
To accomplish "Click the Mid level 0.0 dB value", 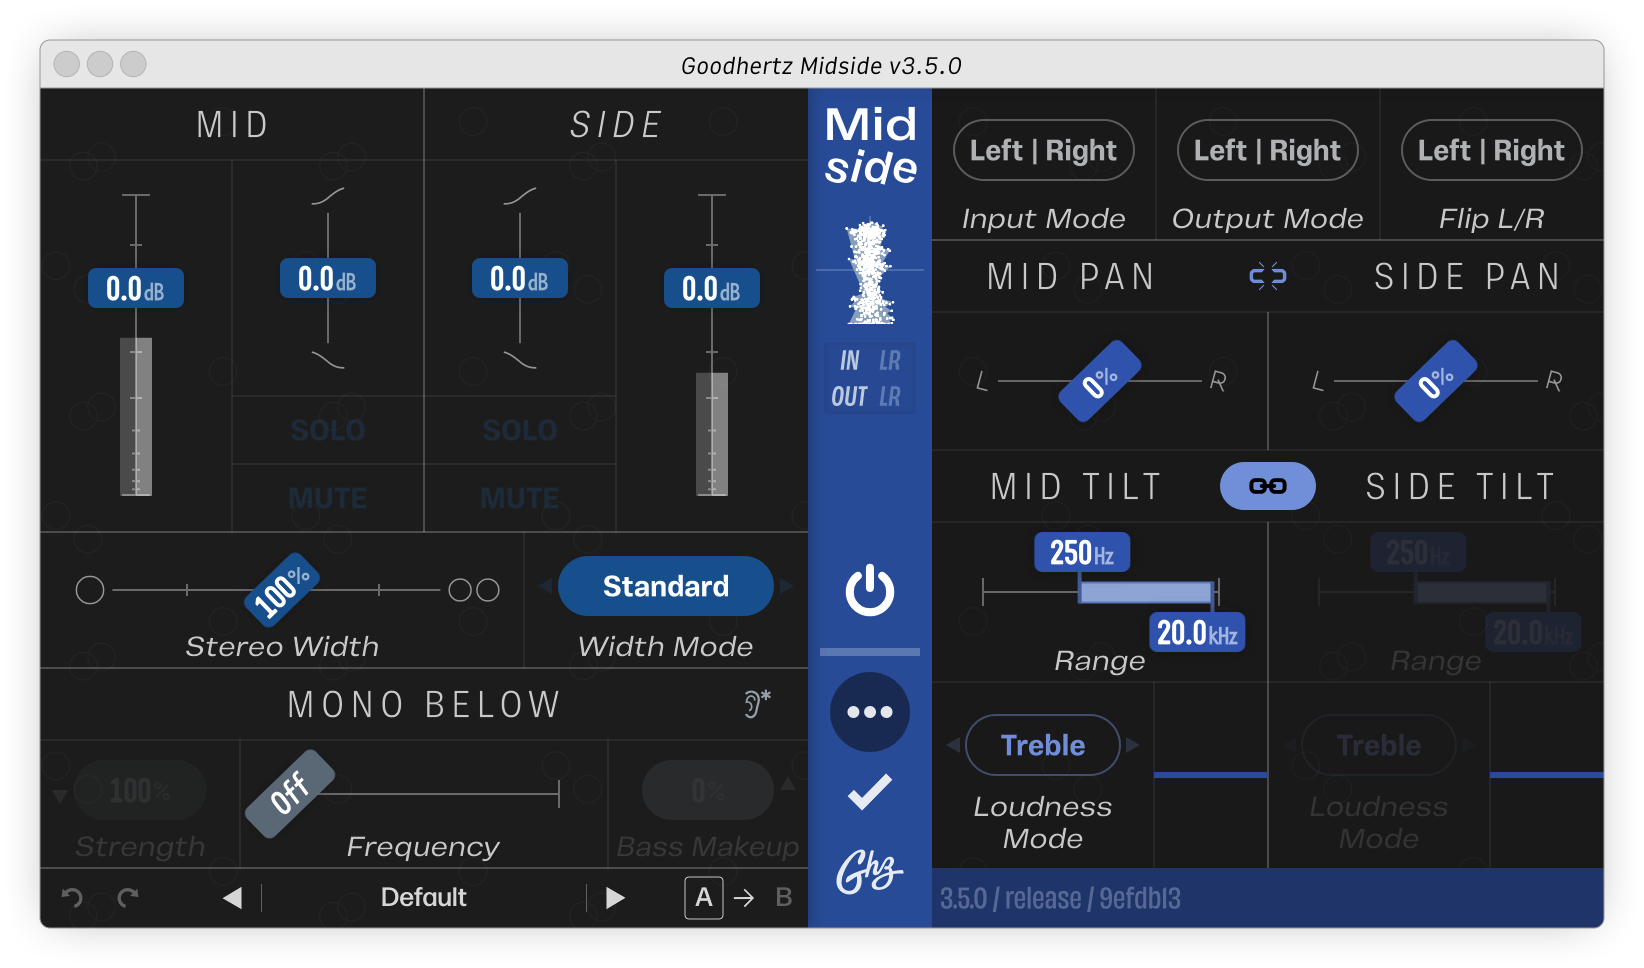I will tap(136, 288).
